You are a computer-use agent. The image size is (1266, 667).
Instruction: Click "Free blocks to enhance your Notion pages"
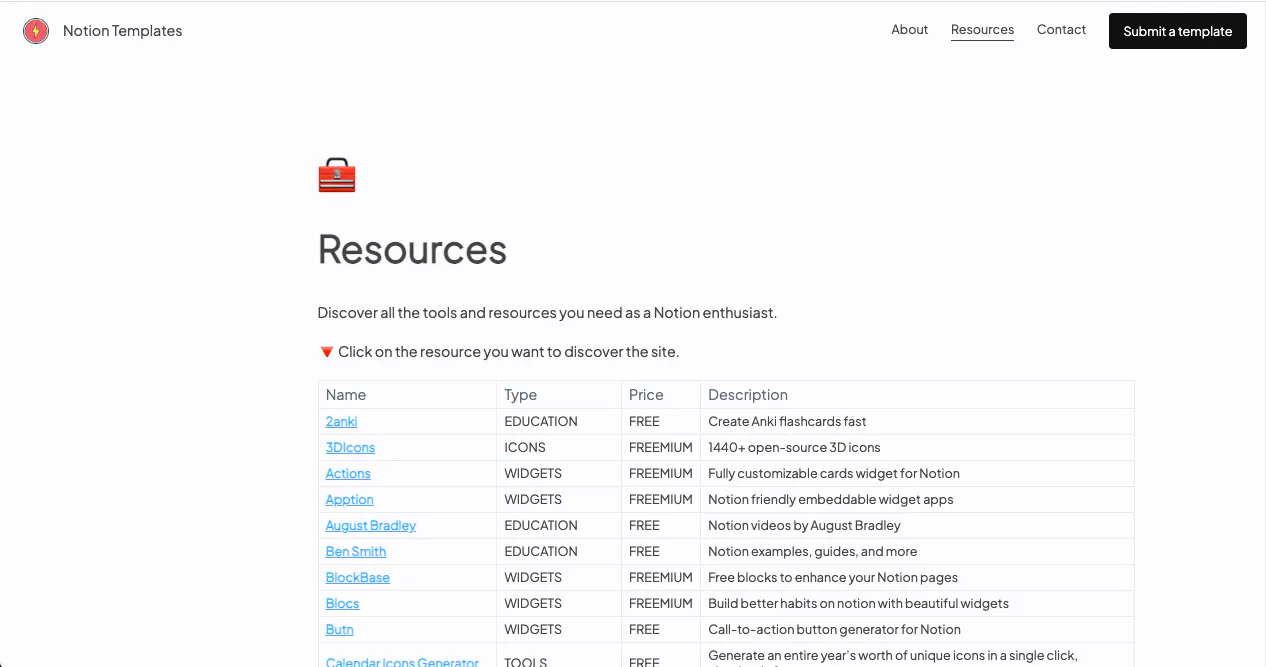[833, 577]
